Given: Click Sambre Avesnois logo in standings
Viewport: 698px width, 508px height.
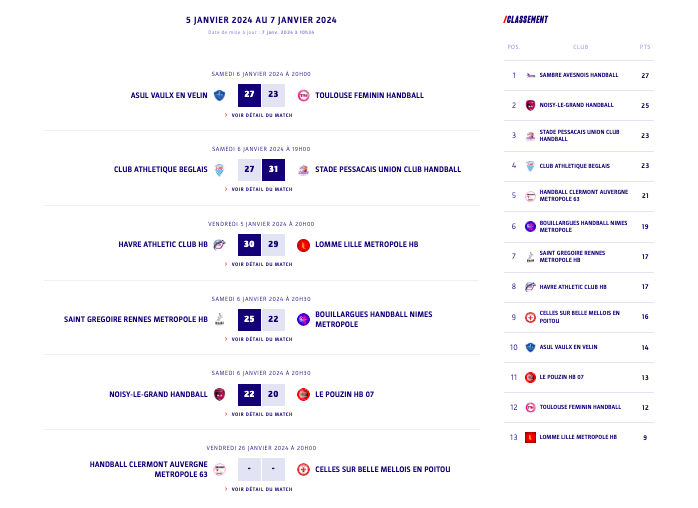Looking at the screenshot, I should [x=530, y=75].
